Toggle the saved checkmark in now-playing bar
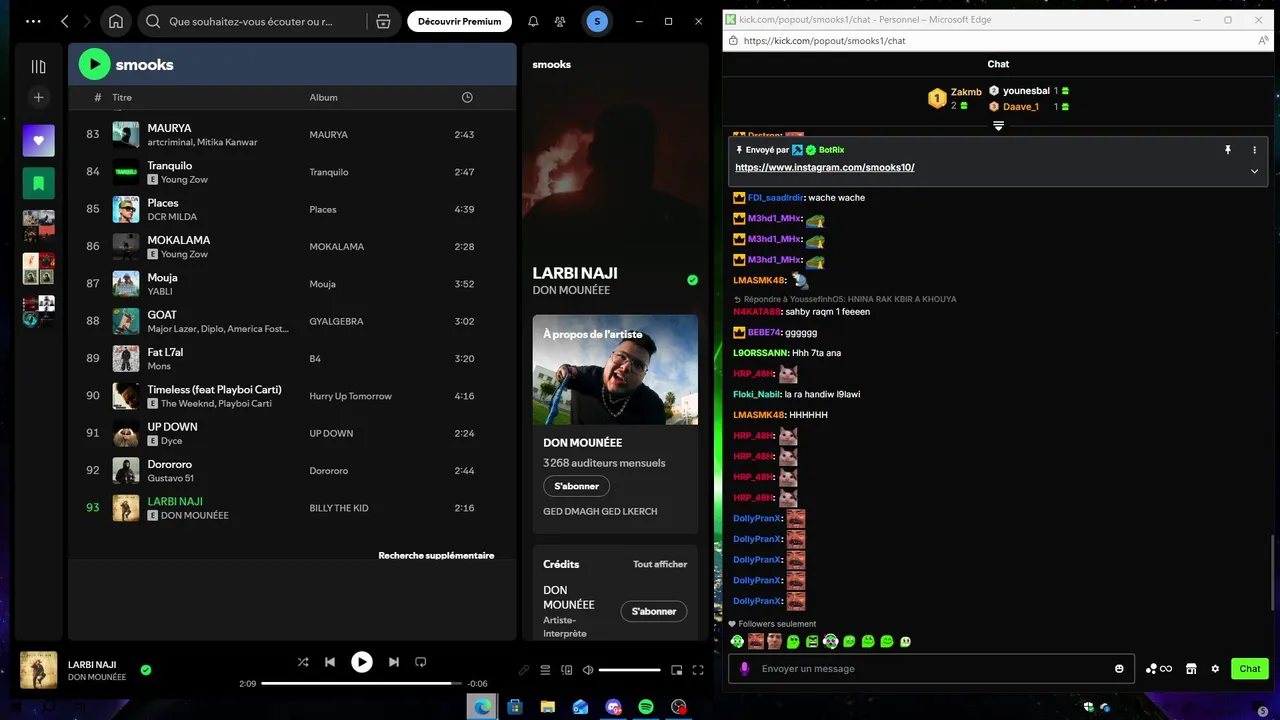 [x=146, y=670]
